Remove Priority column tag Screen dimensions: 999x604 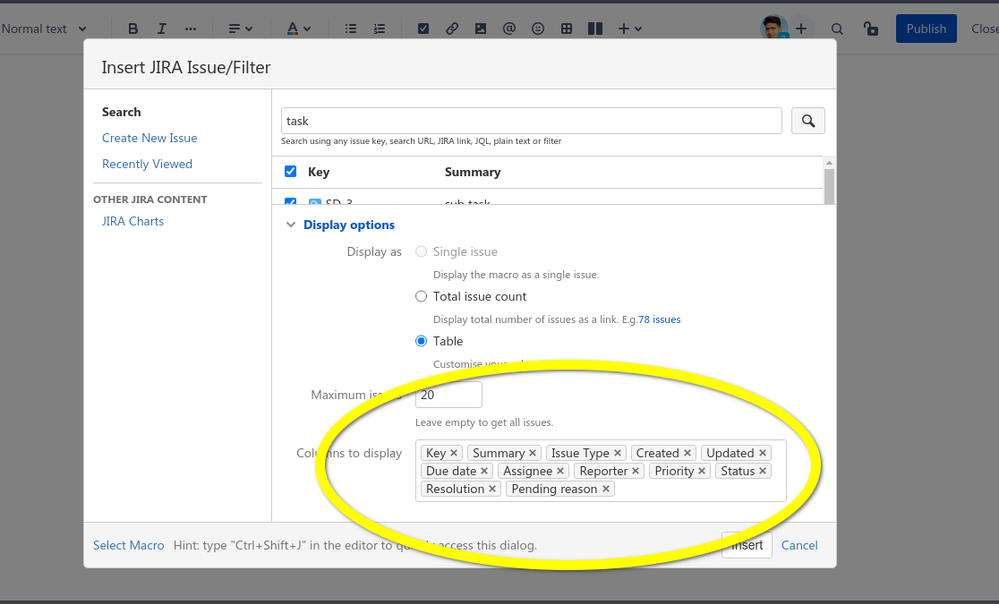tap(701, 471)
